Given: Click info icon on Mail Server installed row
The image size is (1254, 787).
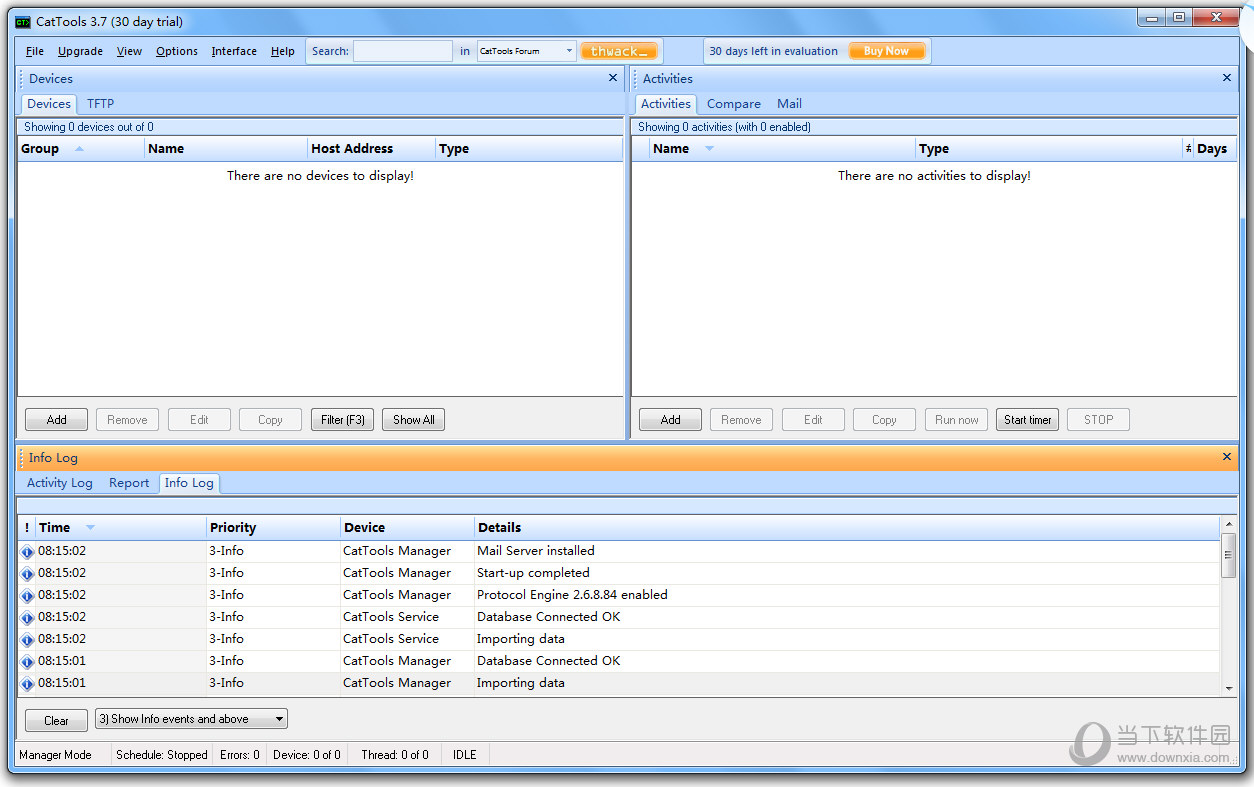Looking at the screenshot, I should (x=27, y=551).
